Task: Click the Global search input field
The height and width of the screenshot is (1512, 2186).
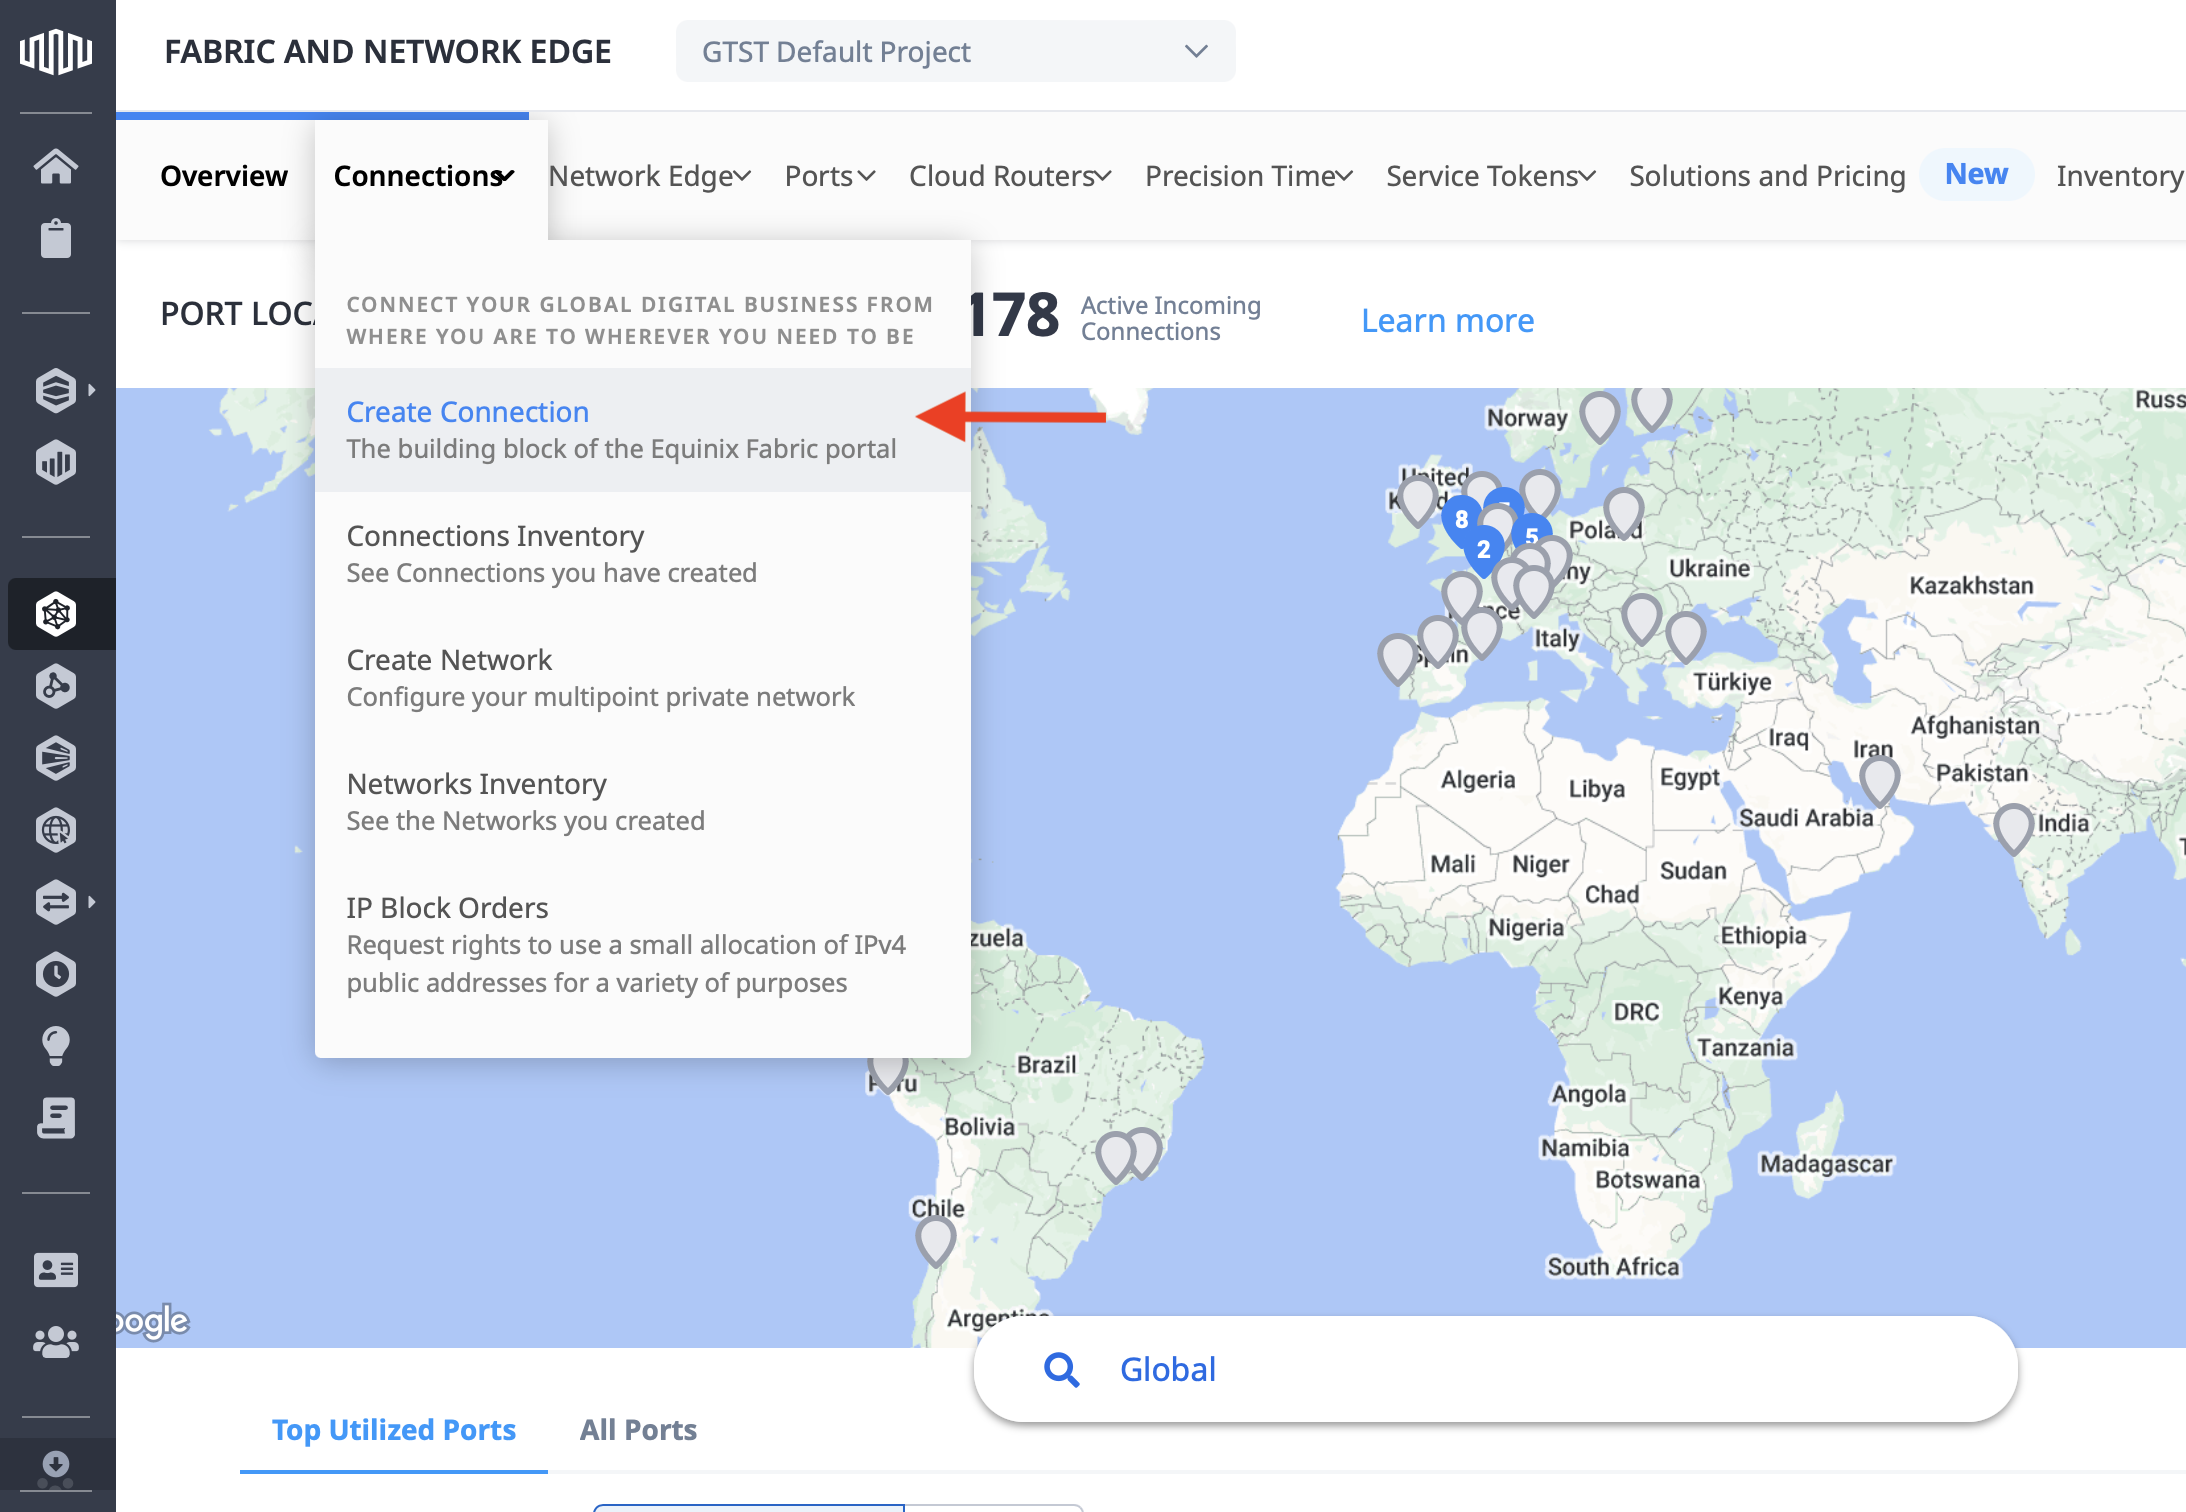Action: [x=1495, y=1369]
